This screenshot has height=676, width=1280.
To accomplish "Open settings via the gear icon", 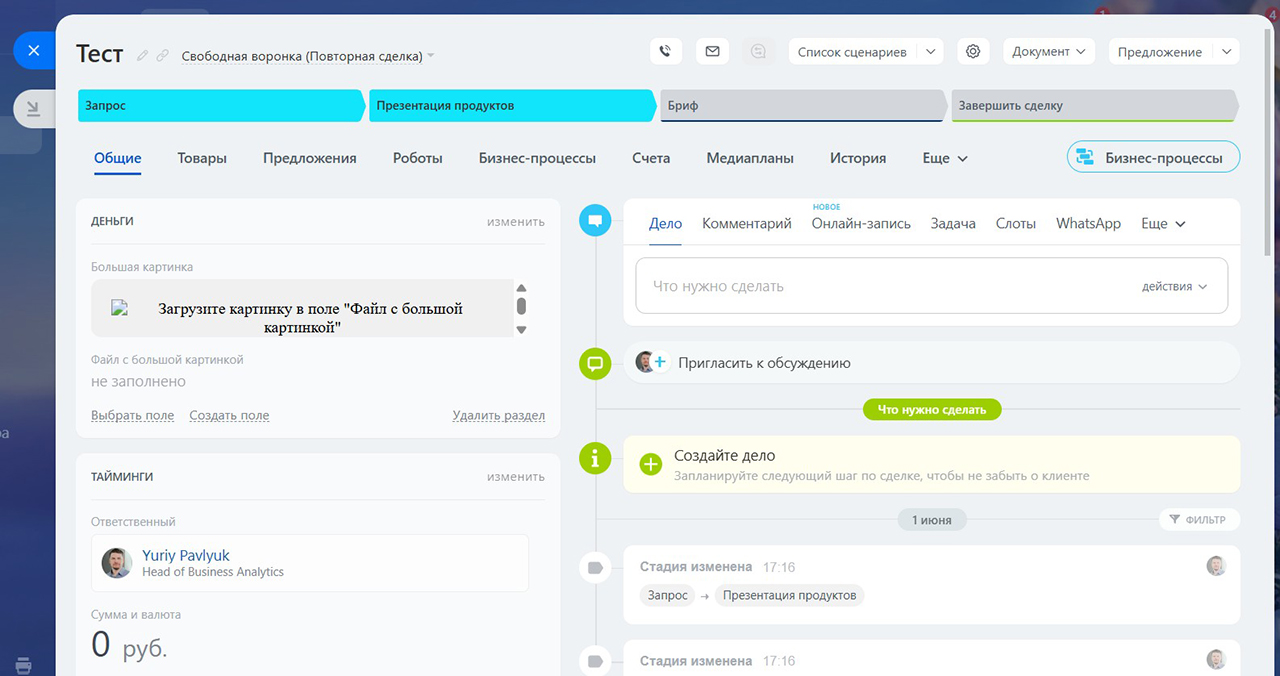I will (973, 51).
